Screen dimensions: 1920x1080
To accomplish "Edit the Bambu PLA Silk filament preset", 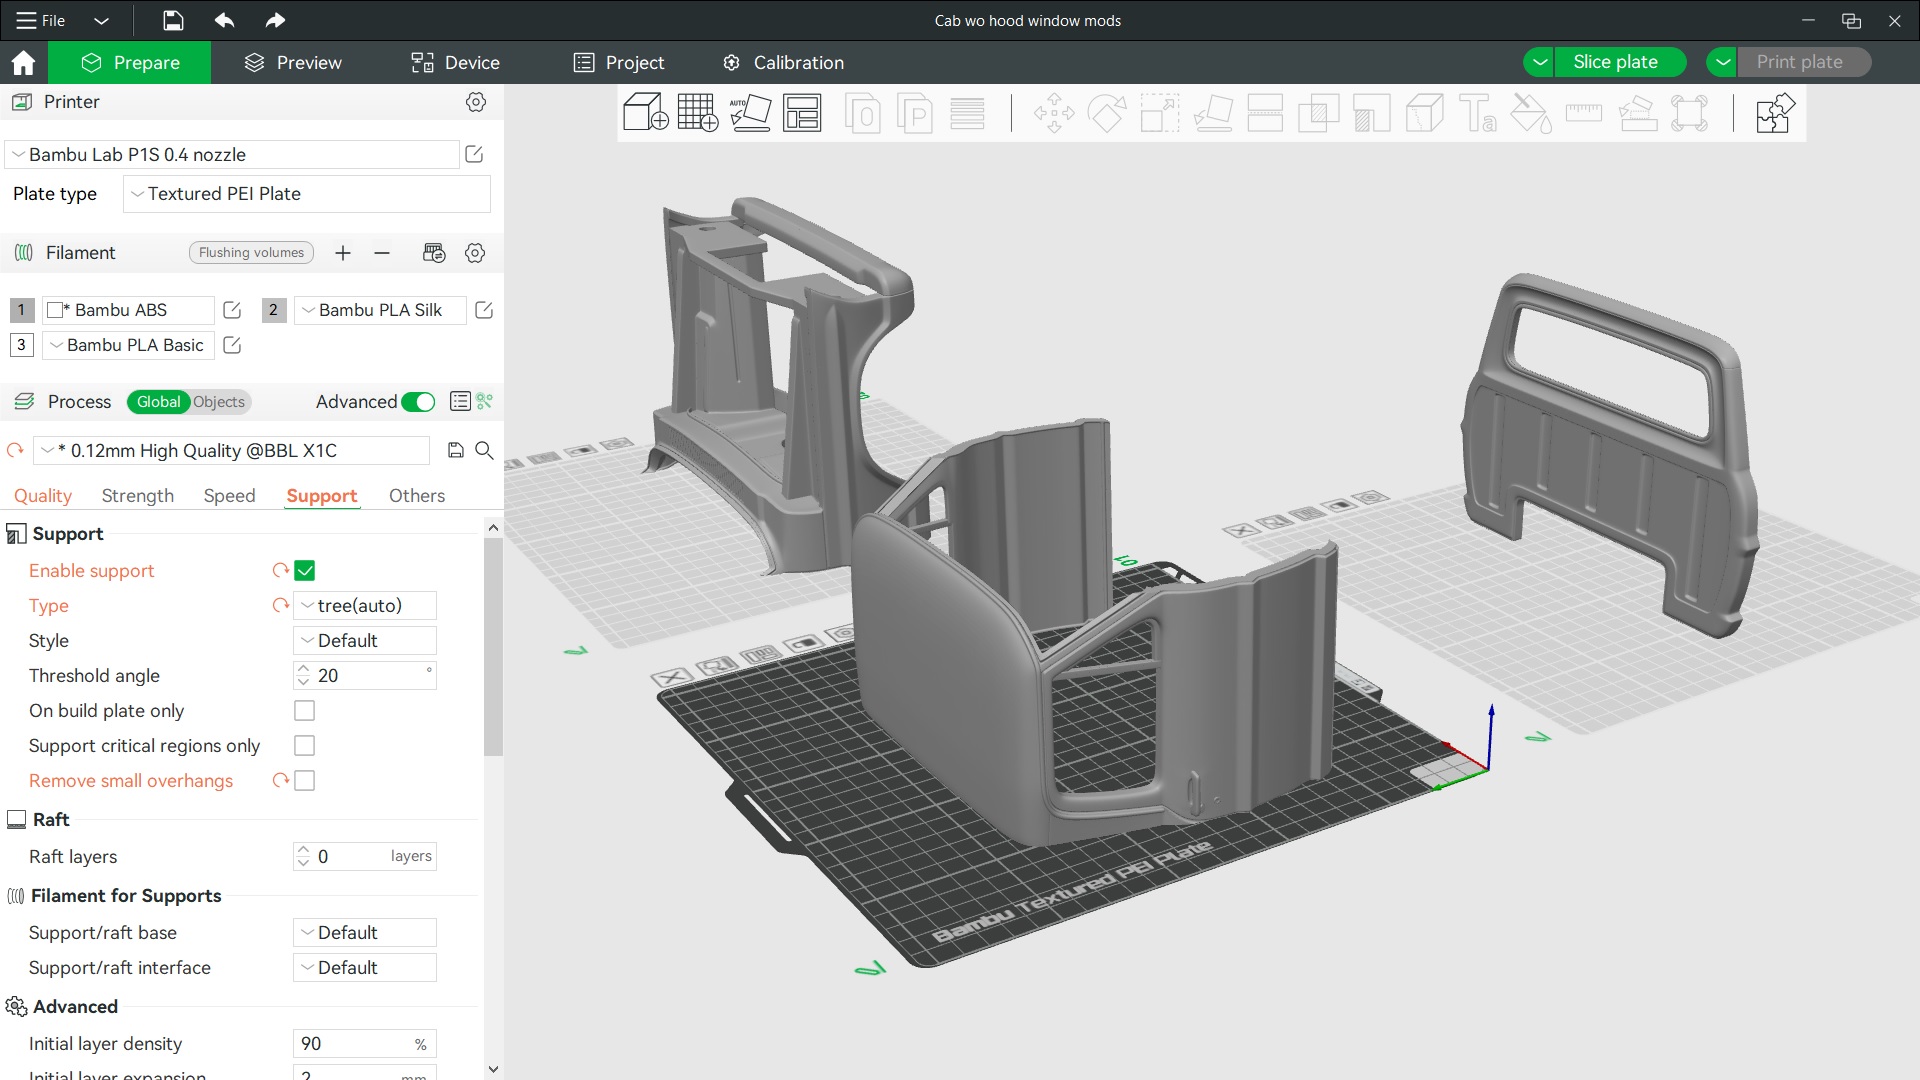I will click(484, 310).
